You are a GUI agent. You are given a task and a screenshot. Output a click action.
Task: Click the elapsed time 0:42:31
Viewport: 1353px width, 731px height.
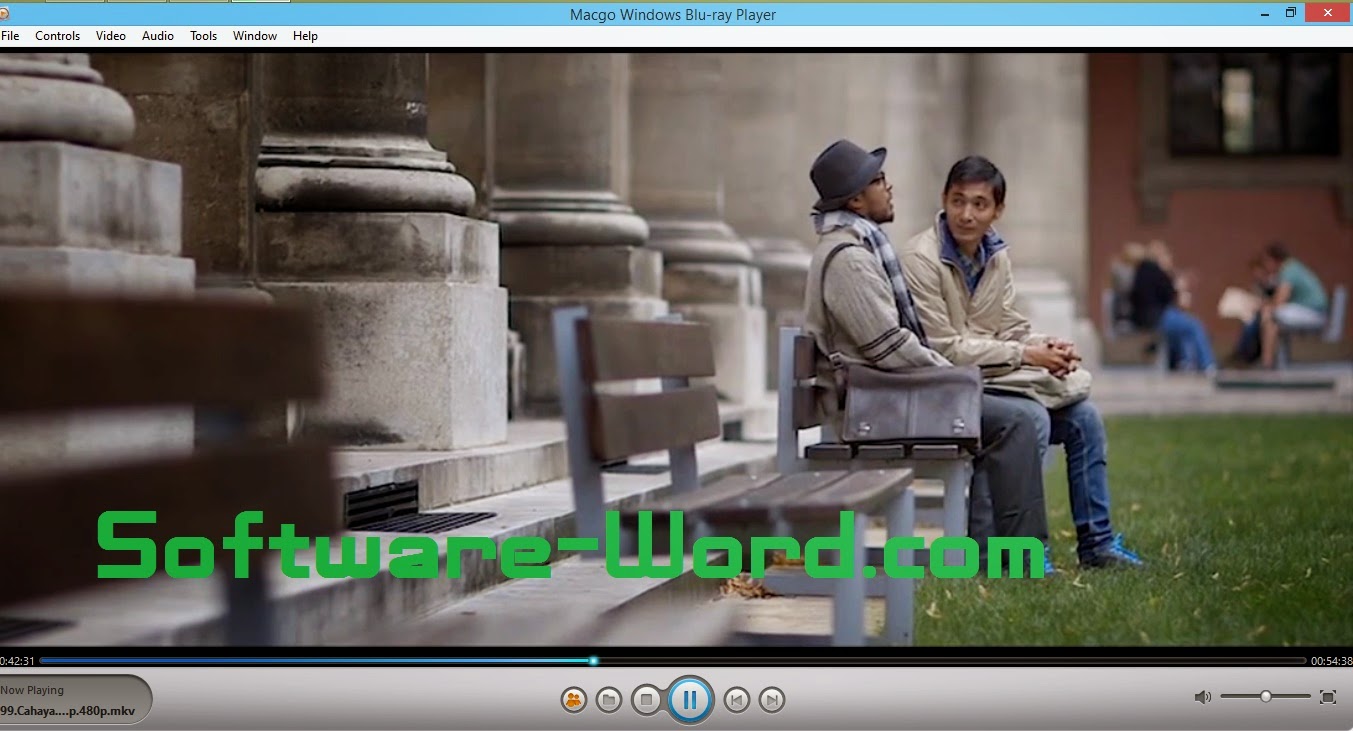[x=17, y=661]
